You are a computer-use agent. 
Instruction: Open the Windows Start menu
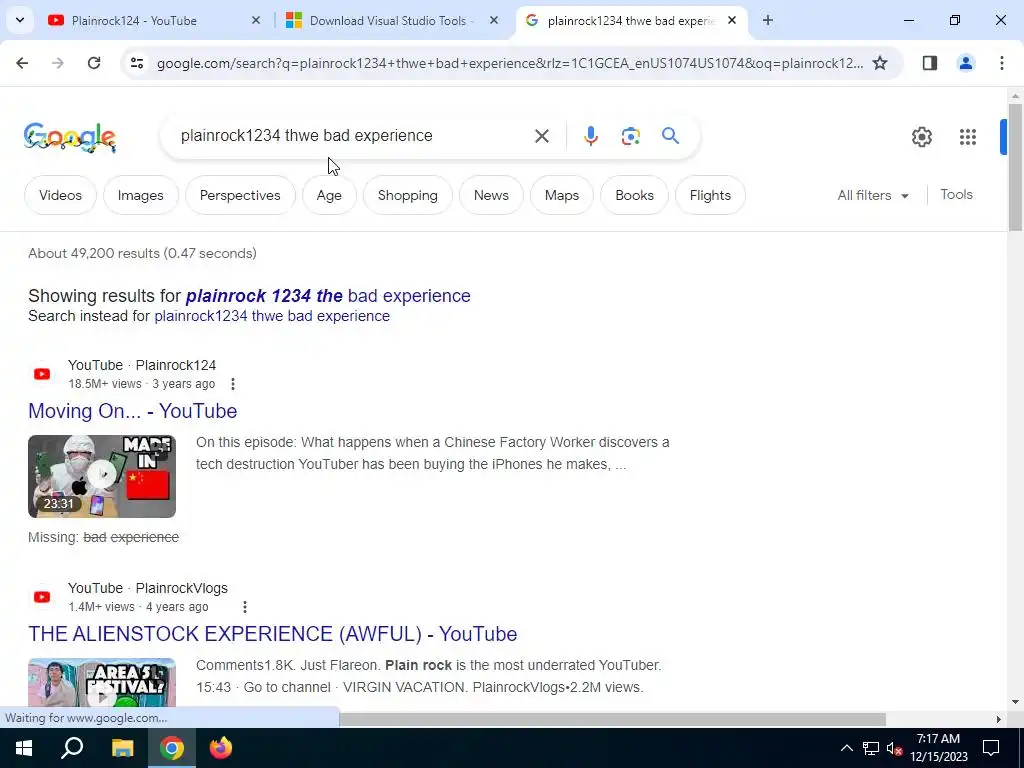coord(24,748)
